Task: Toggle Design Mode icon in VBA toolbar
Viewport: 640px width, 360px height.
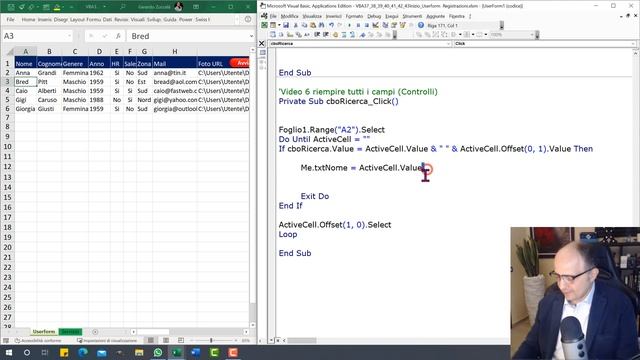Action: [376, 25]
